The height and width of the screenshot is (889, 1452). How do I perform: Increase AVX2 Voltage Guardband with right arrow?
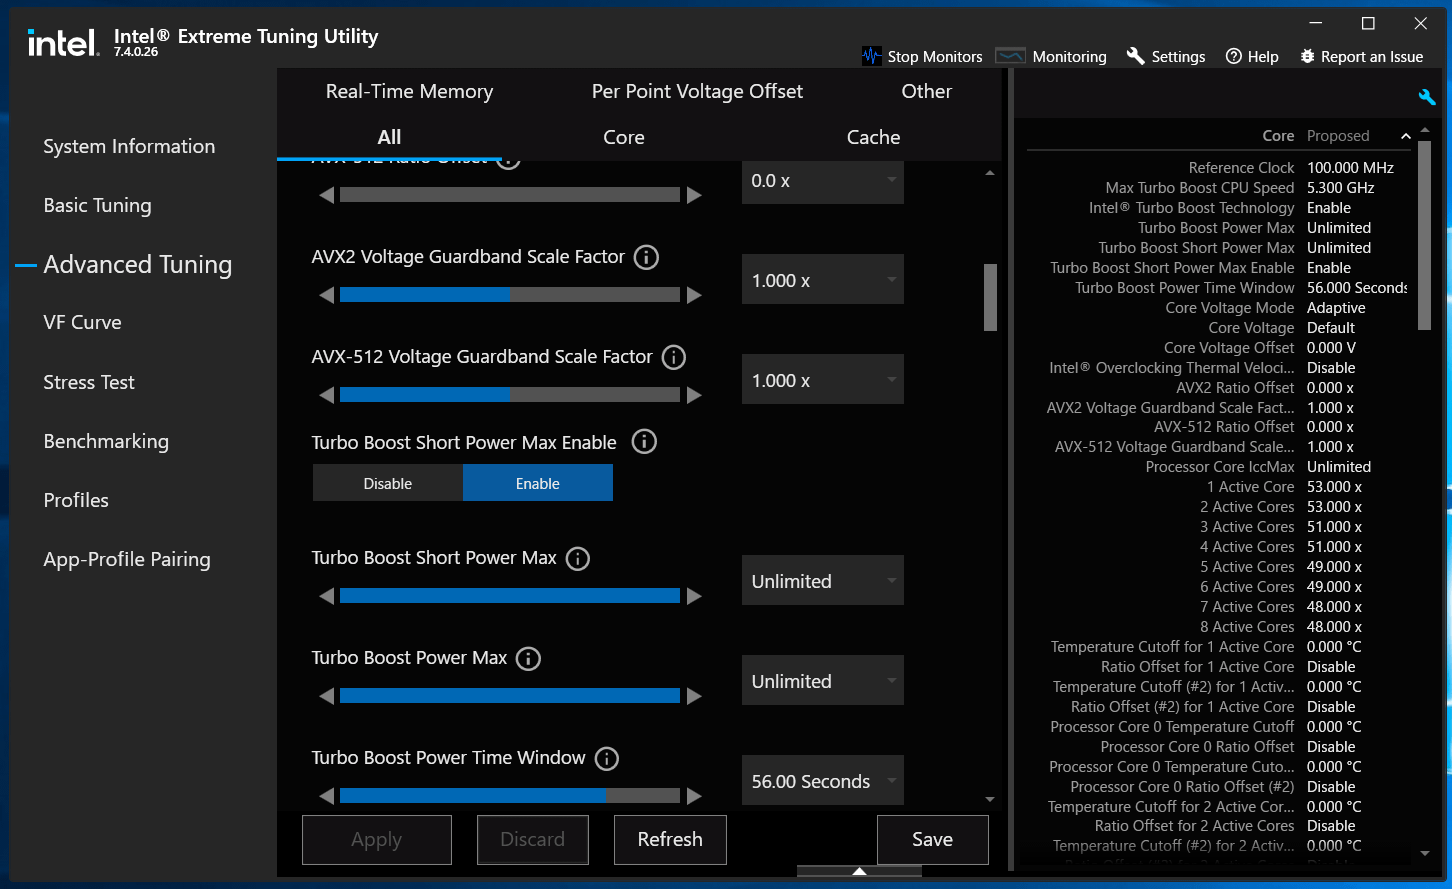(x=694, y=295)
